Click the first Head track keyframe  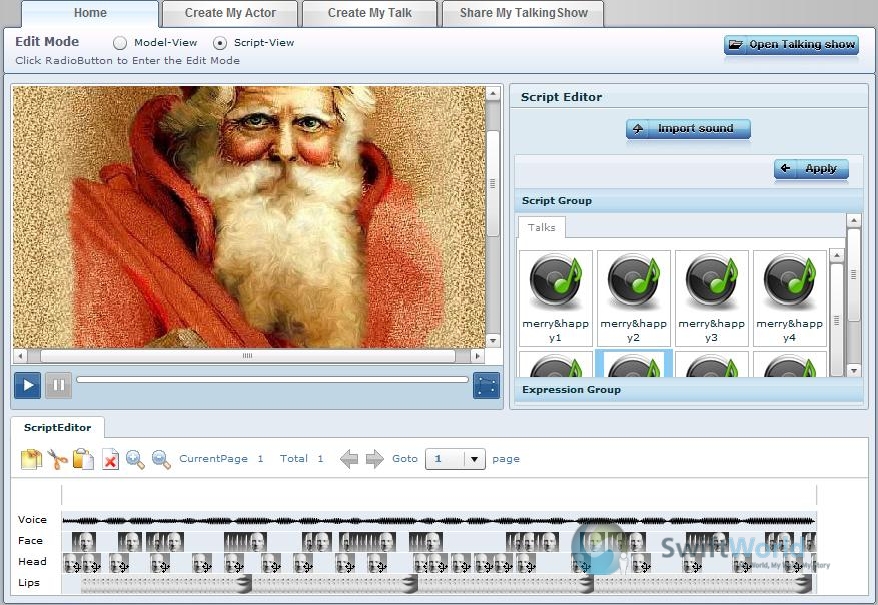72,563
